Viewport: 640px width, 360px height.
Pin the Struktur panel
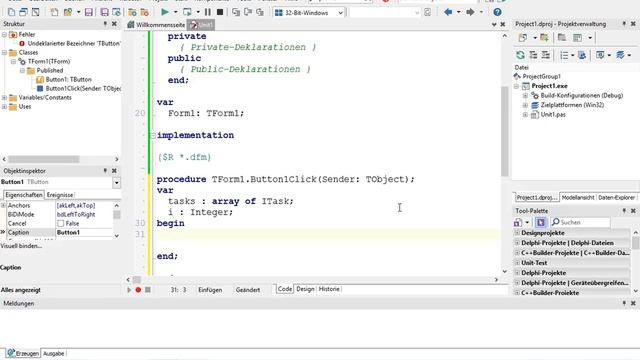pyautogui.click(x=105, y=24)
